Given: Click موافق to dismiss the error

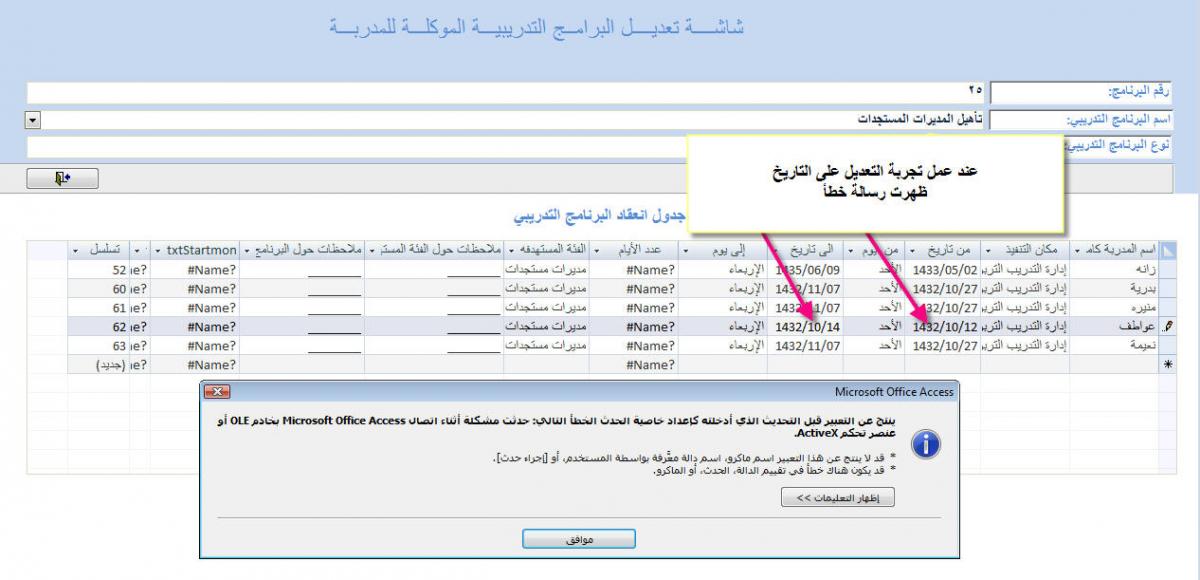Looking at the screenshot, I should click(580, 539).
